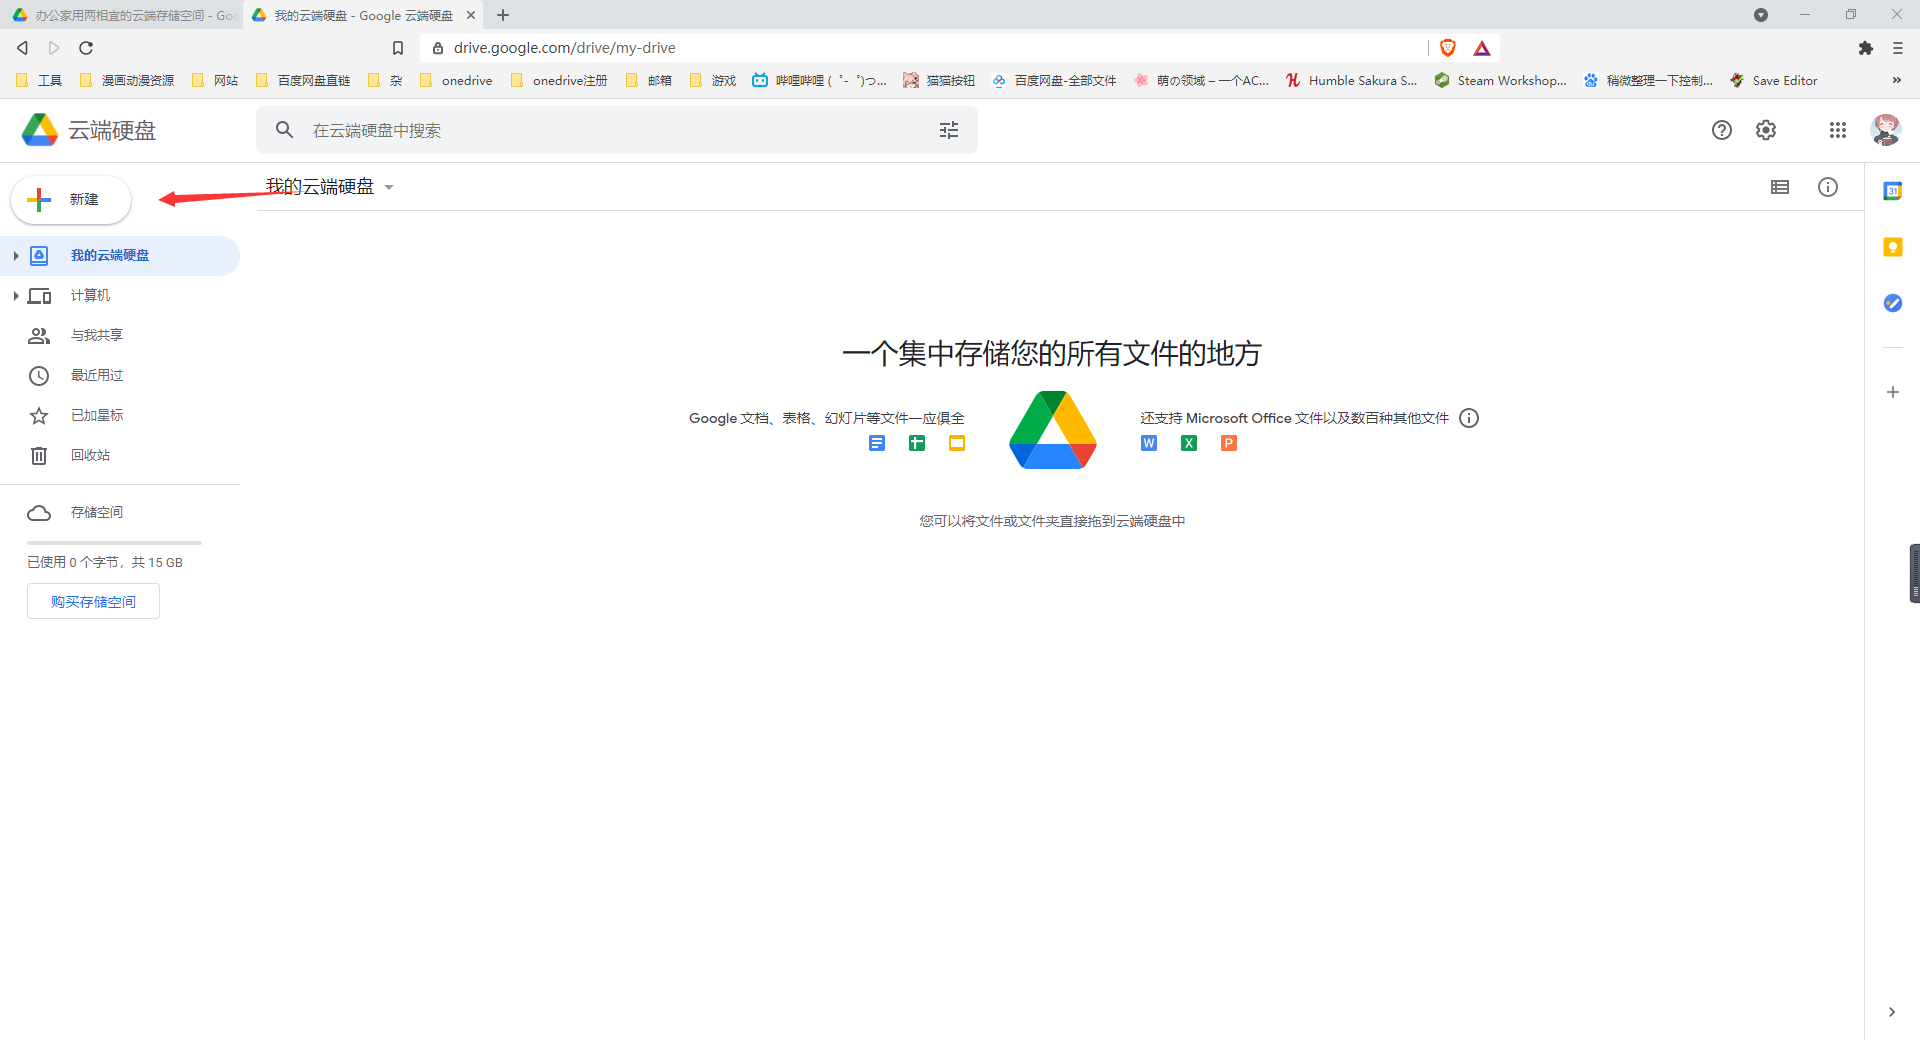Open browser extensions puzzle icon
1920x1040 pixels.
(x=1866, y=48)
